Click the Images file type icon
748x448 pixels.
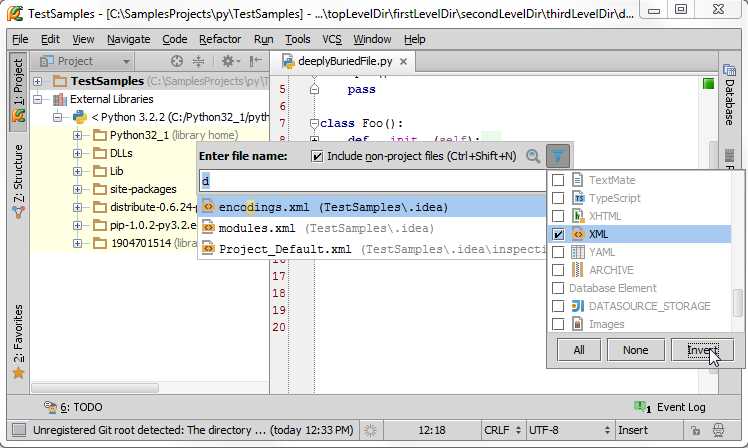tap(578, 324)
